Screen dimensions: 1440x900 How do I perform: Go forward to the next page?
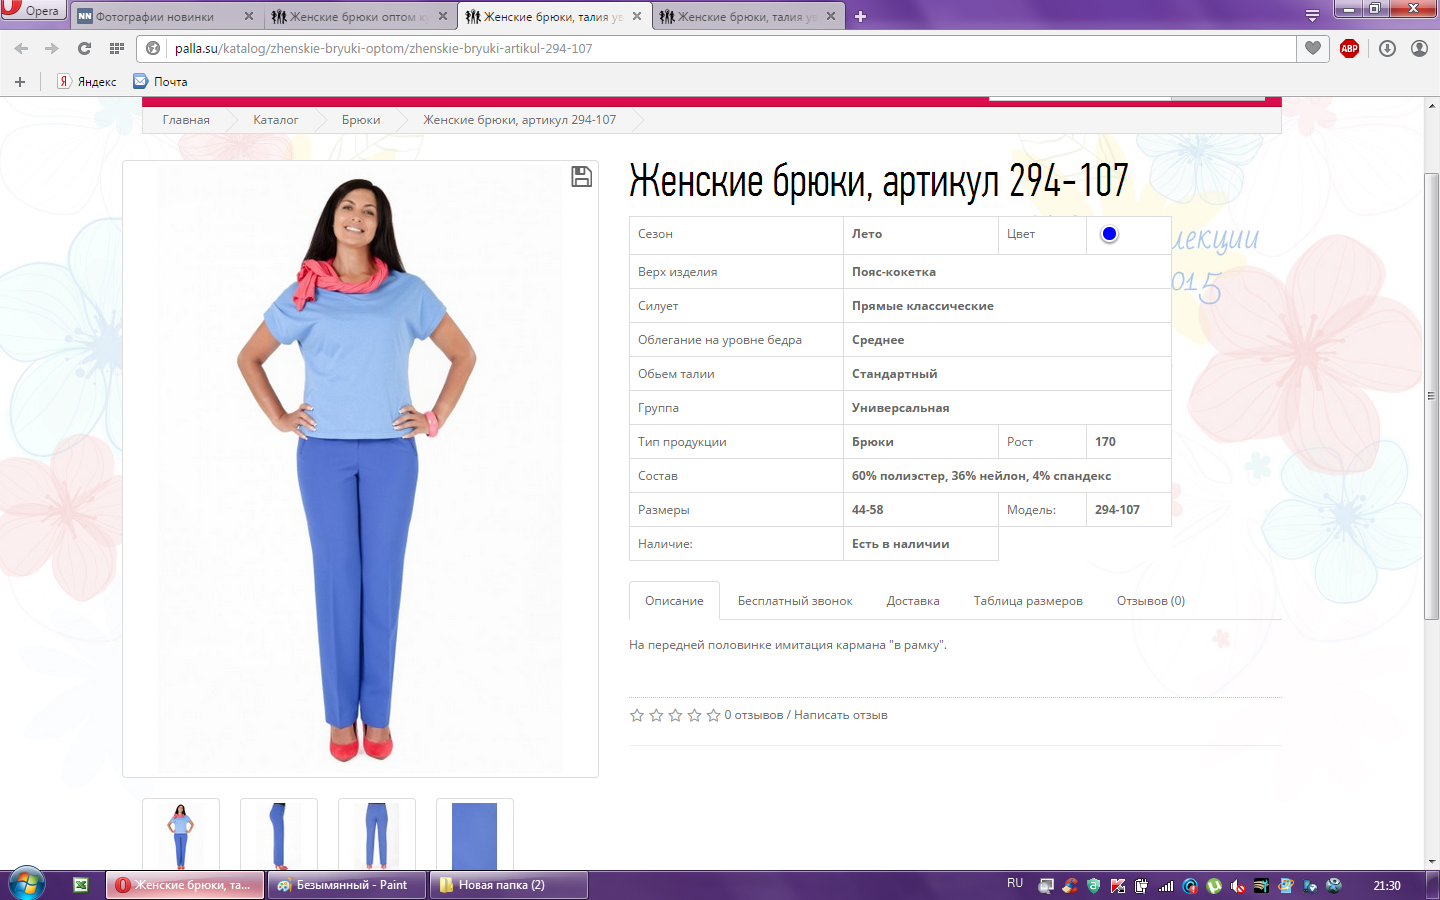51,48
